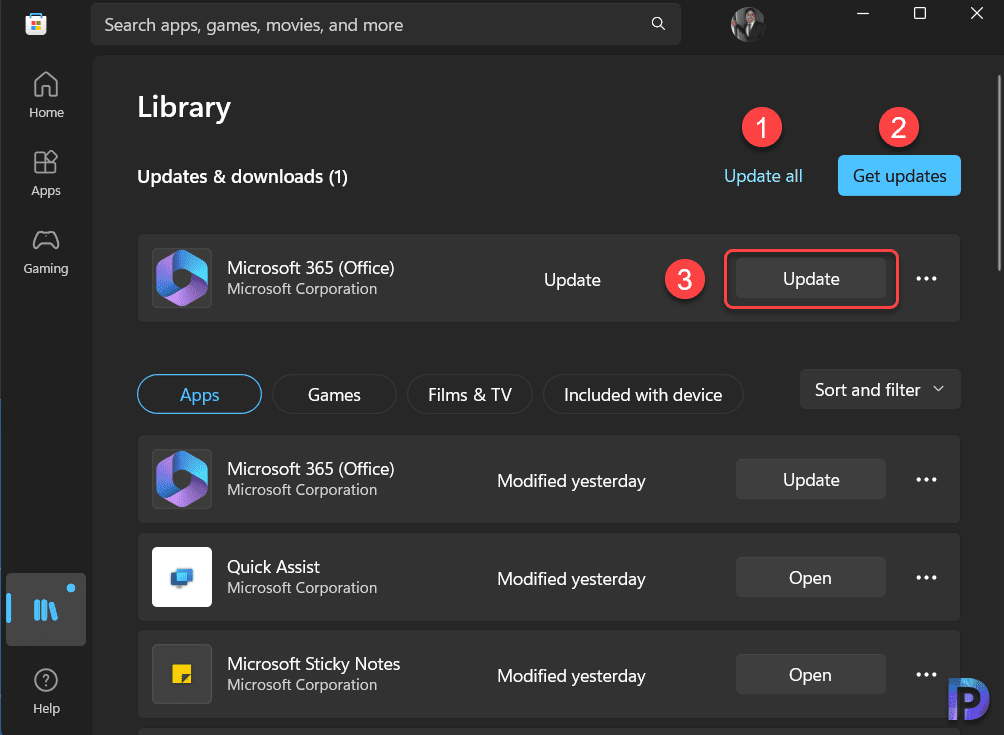Open the Quick Assist app
This screenshot has width=1004, height=735.
pos(810,577)
